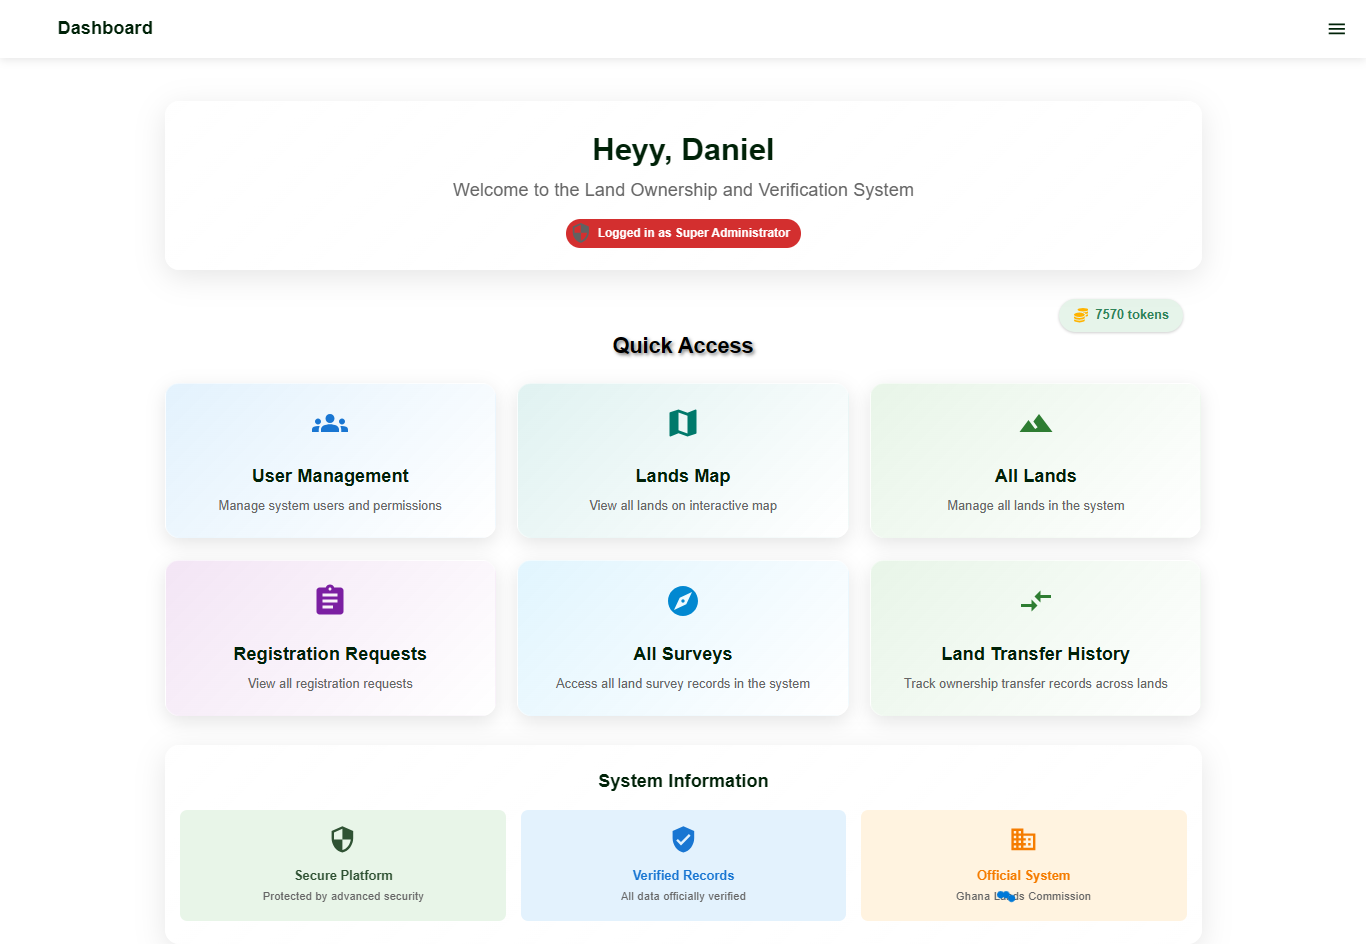The height and width of the screenshot is (944, 1366).
Task: Click the Lands Map folded-map icon
Action: pyautogui.click(x=683, y=423)
